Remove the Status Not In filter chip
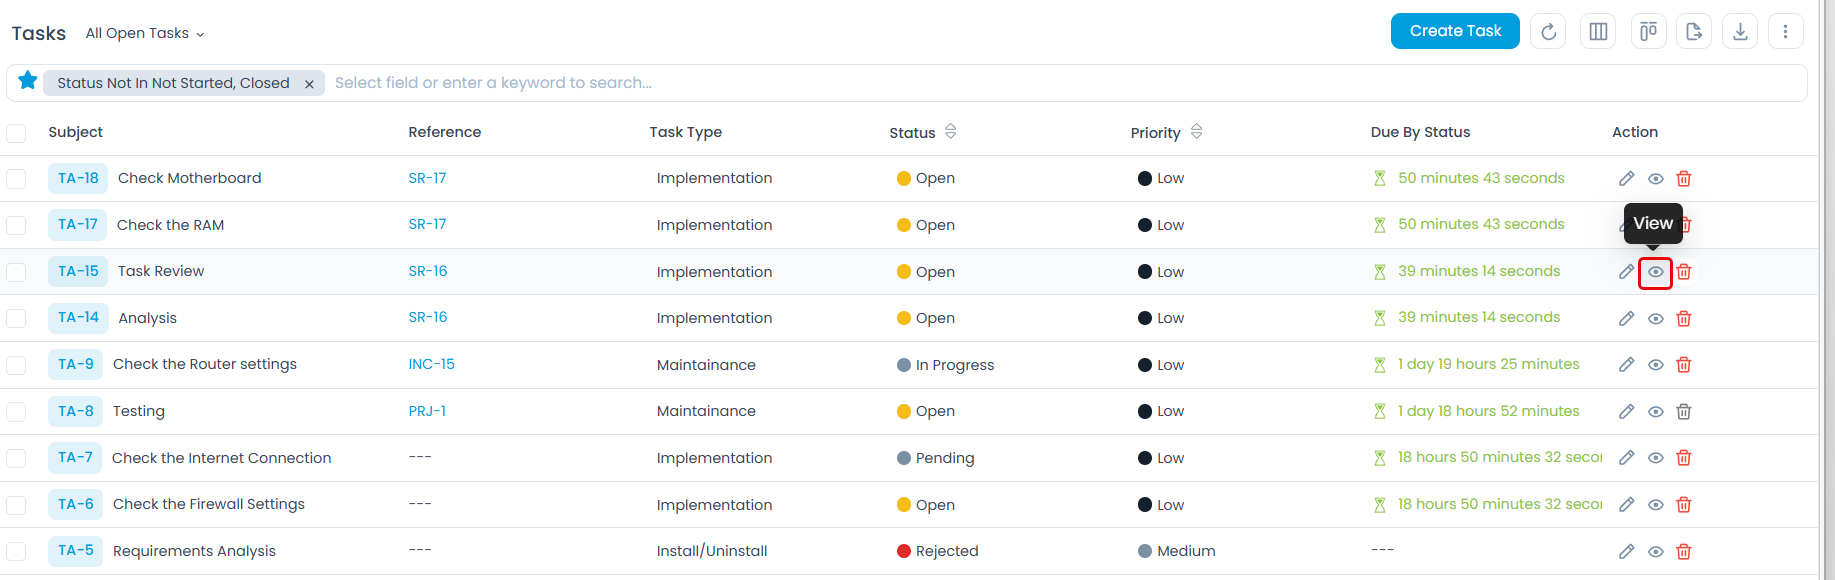The width and height of the screenshot is (1835, 580). [x=309, y=84]
